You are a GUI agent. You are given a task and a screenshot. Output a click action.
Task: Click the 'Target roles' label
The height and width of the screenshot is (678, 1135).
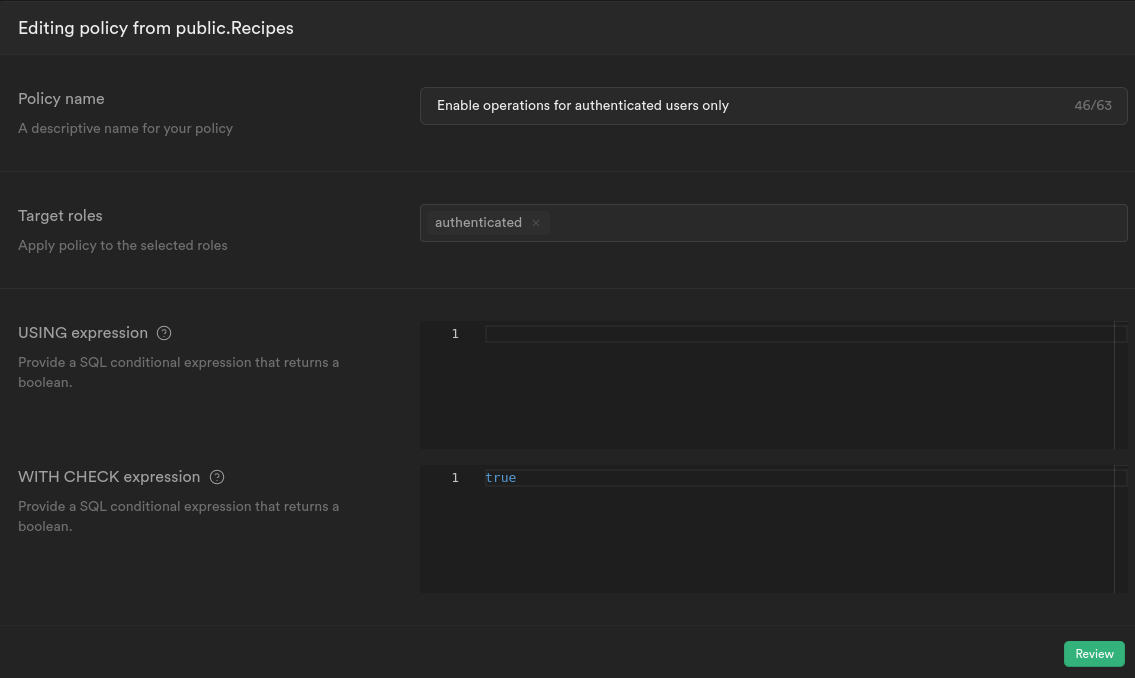click(60, 216)
